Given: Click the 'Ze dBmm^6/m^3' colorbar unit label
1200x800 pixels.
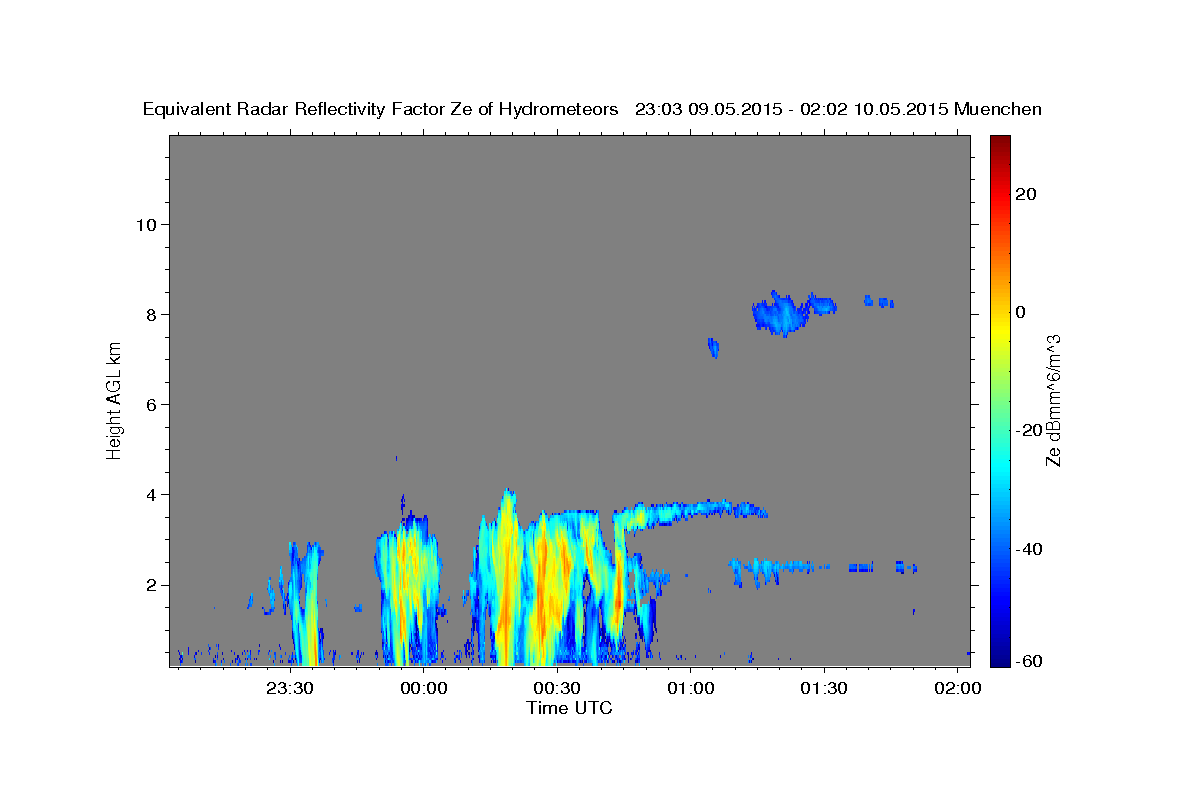Looking at the screenshot, I should point(1053,400).
